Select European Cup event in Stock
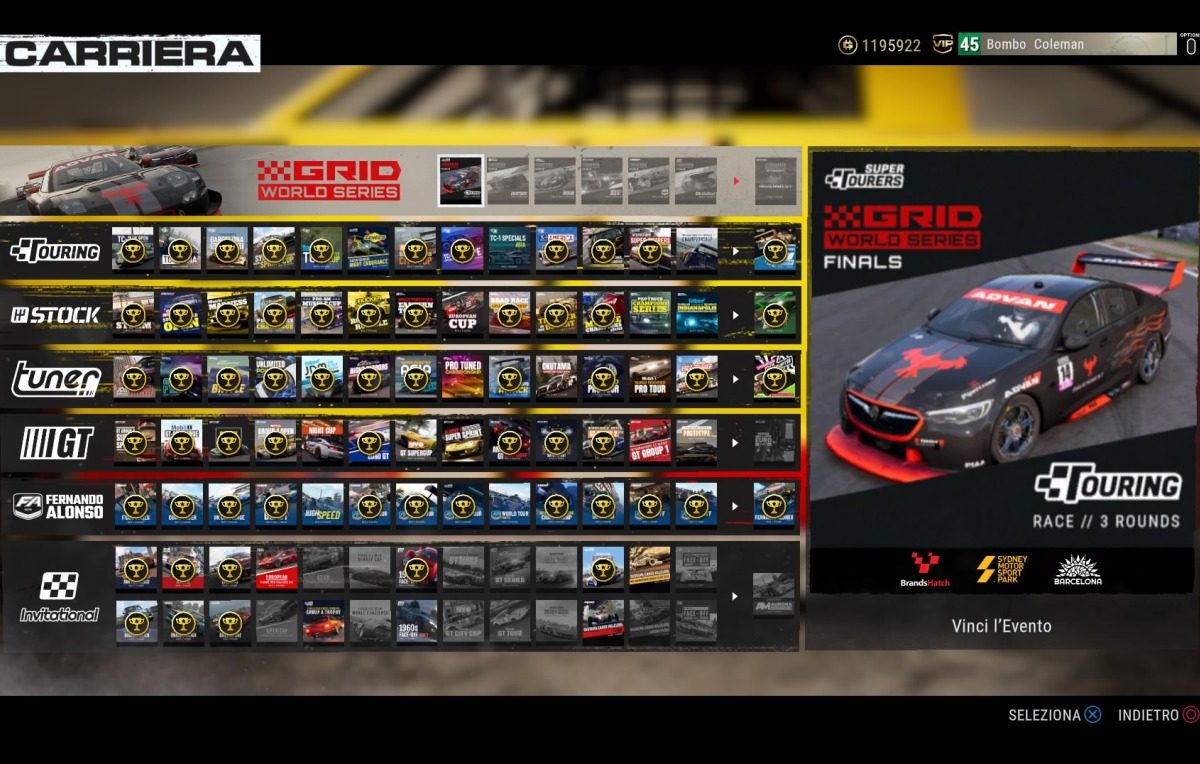1200x764 pixels. click(x=462, y=314)
